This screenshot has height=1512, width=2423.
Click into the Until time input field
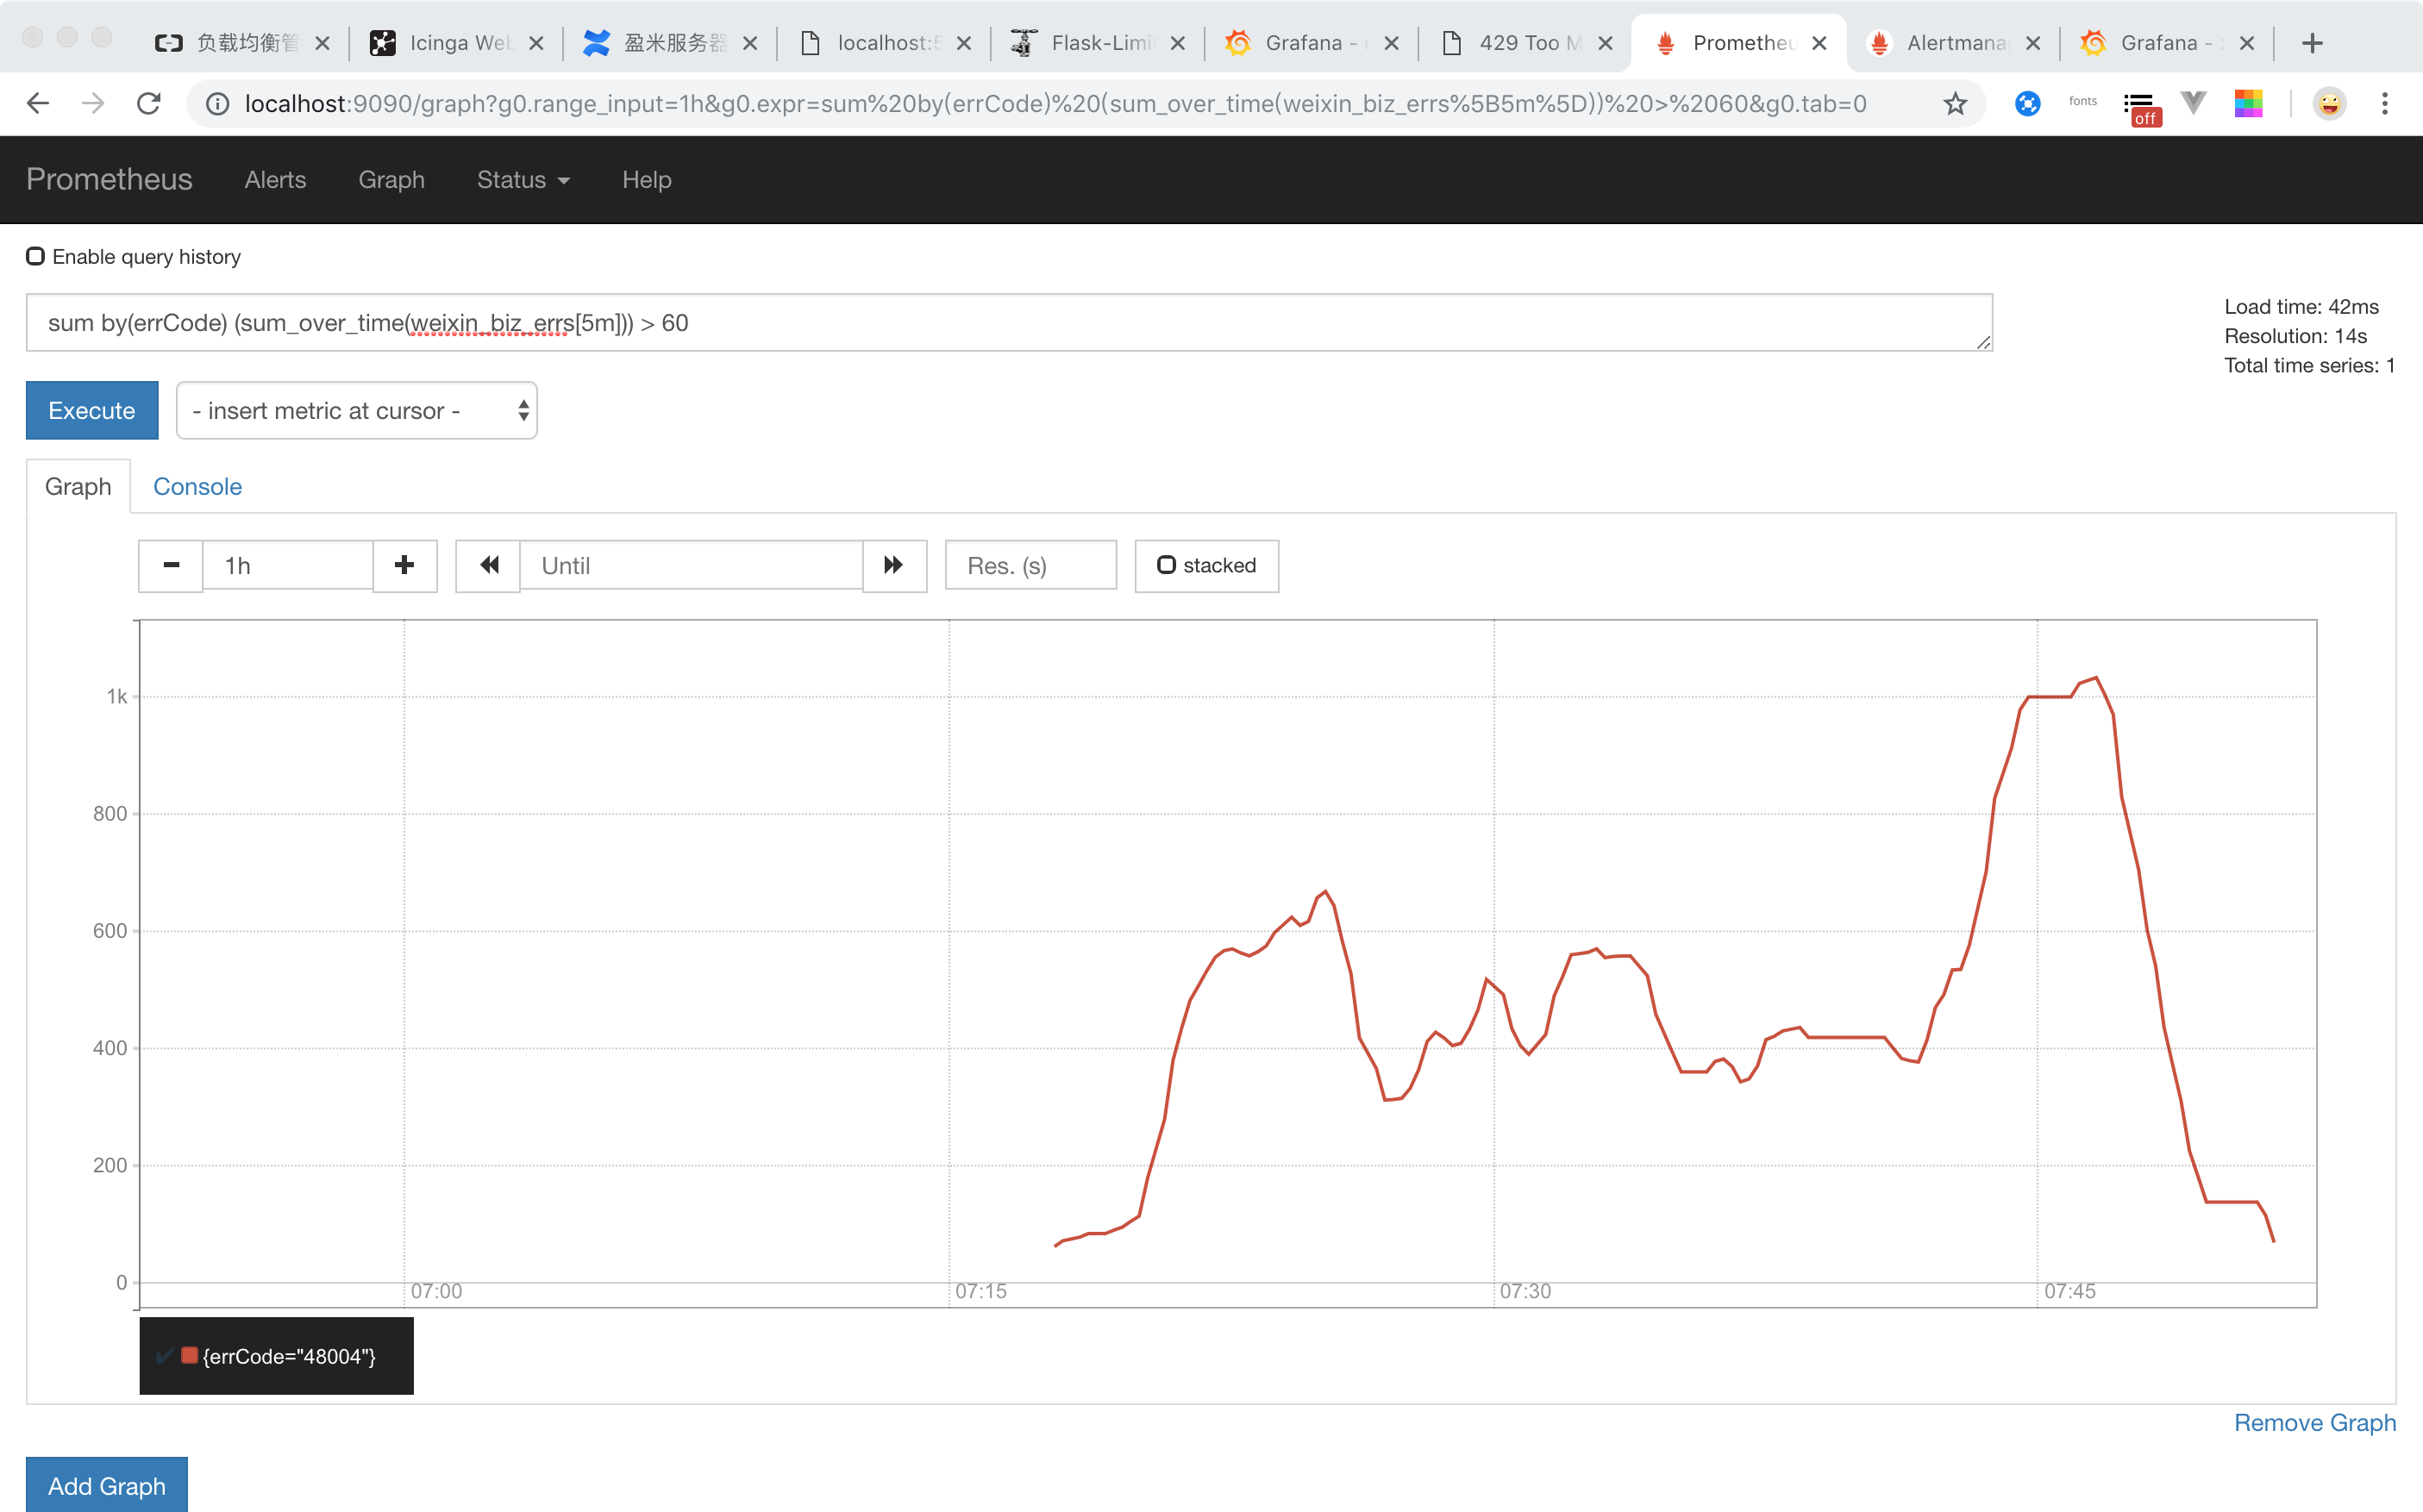(691, 566)
